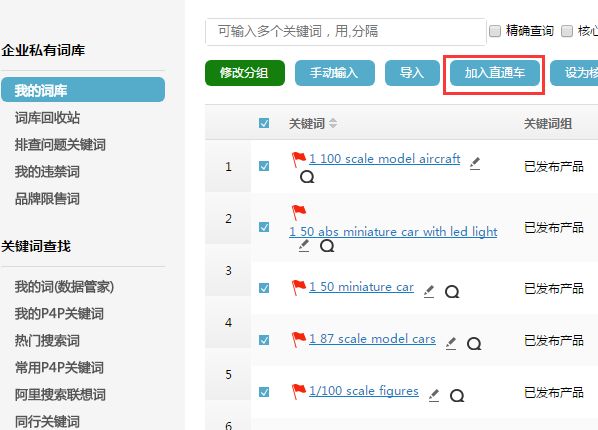Viewport: 598px width, 430px height.
Task: Open 词库回收站 in sidebar
Action: [x=47, y=118]
